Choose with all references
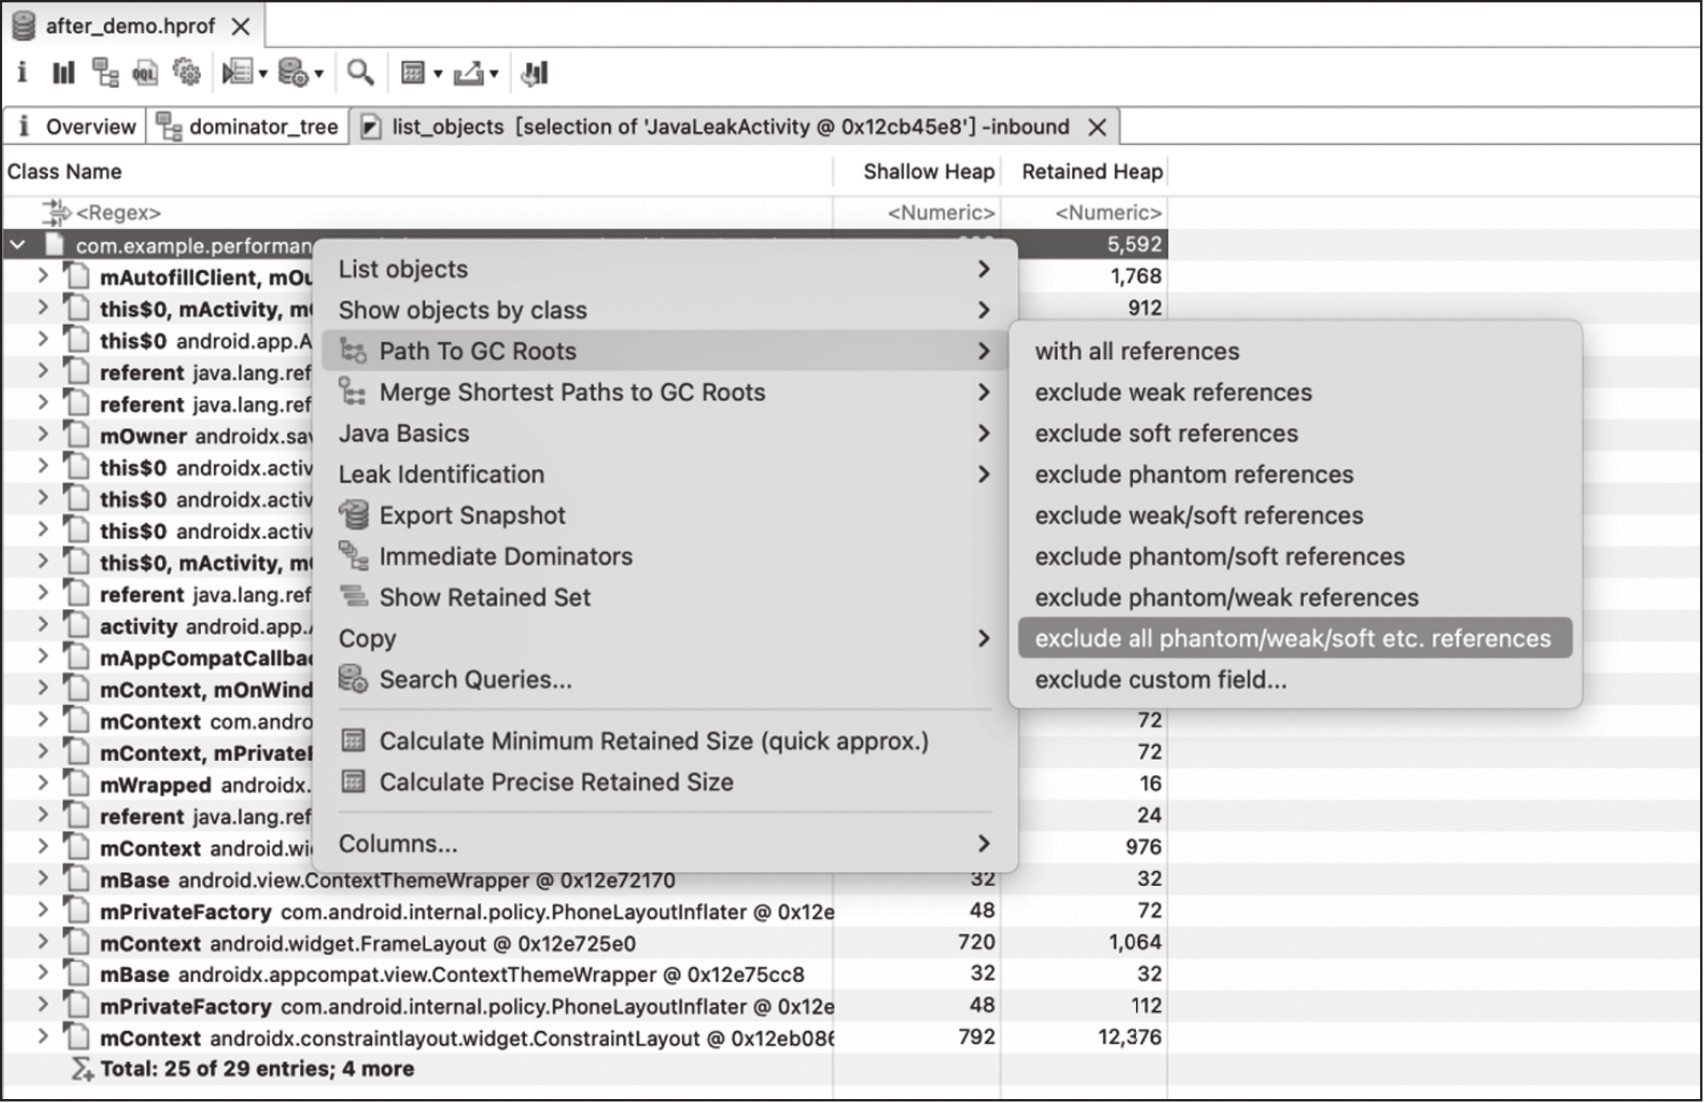 [x=1295, y=351]
